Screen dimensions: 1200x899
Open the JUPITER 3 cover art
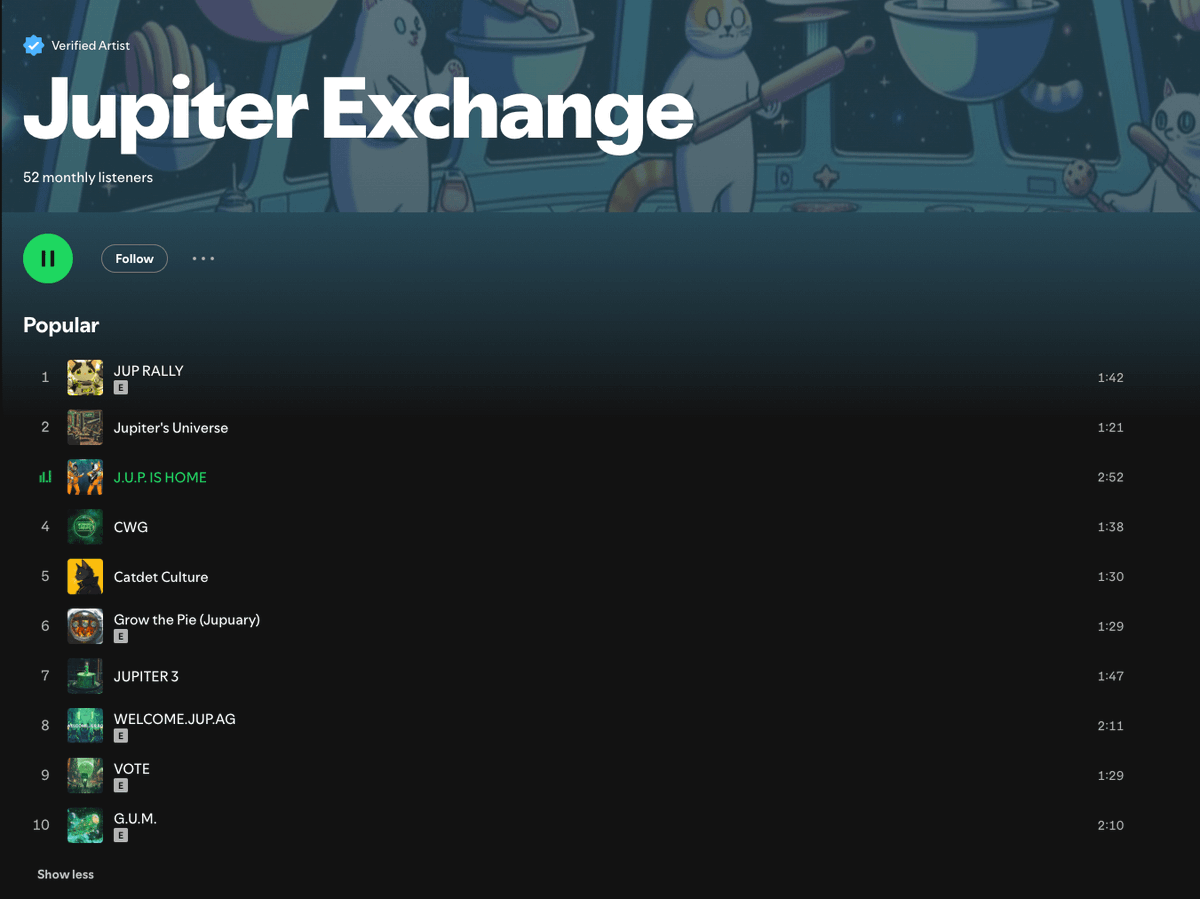pyautogui.click(x=85, y=676)
